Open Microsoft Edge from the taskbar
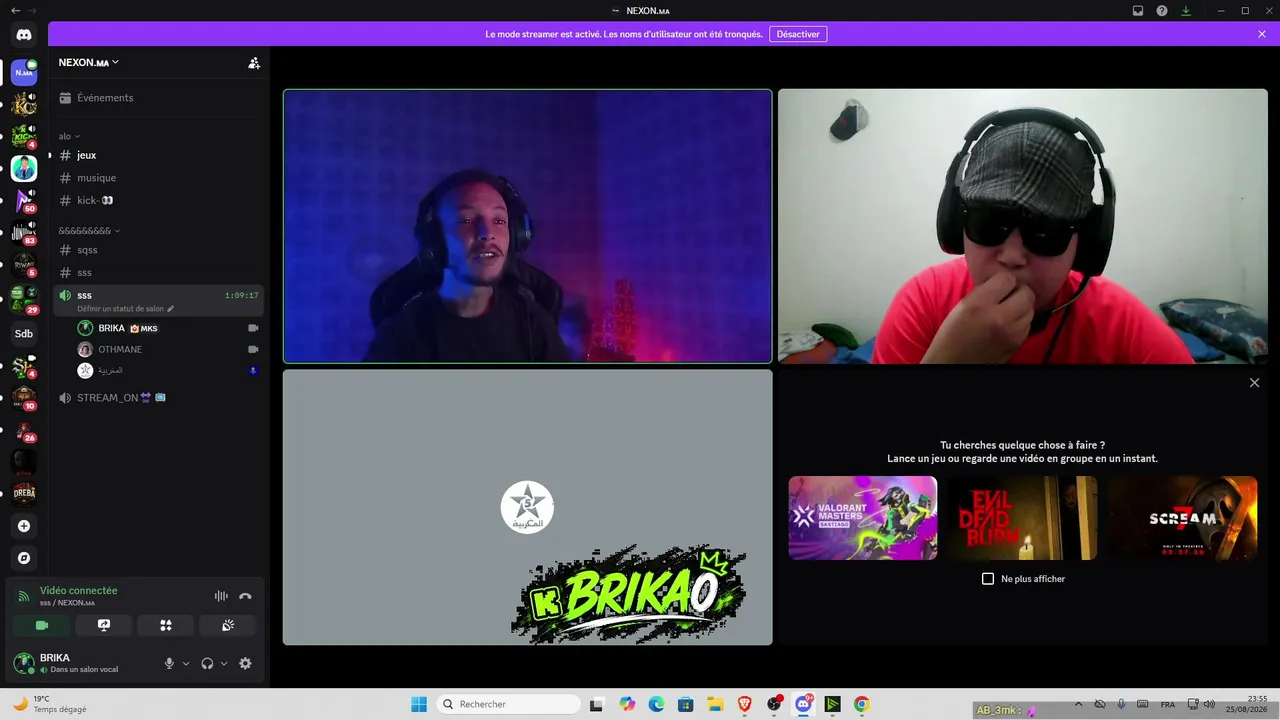Viewport: 1280px width, 720px height. point(656,704)
